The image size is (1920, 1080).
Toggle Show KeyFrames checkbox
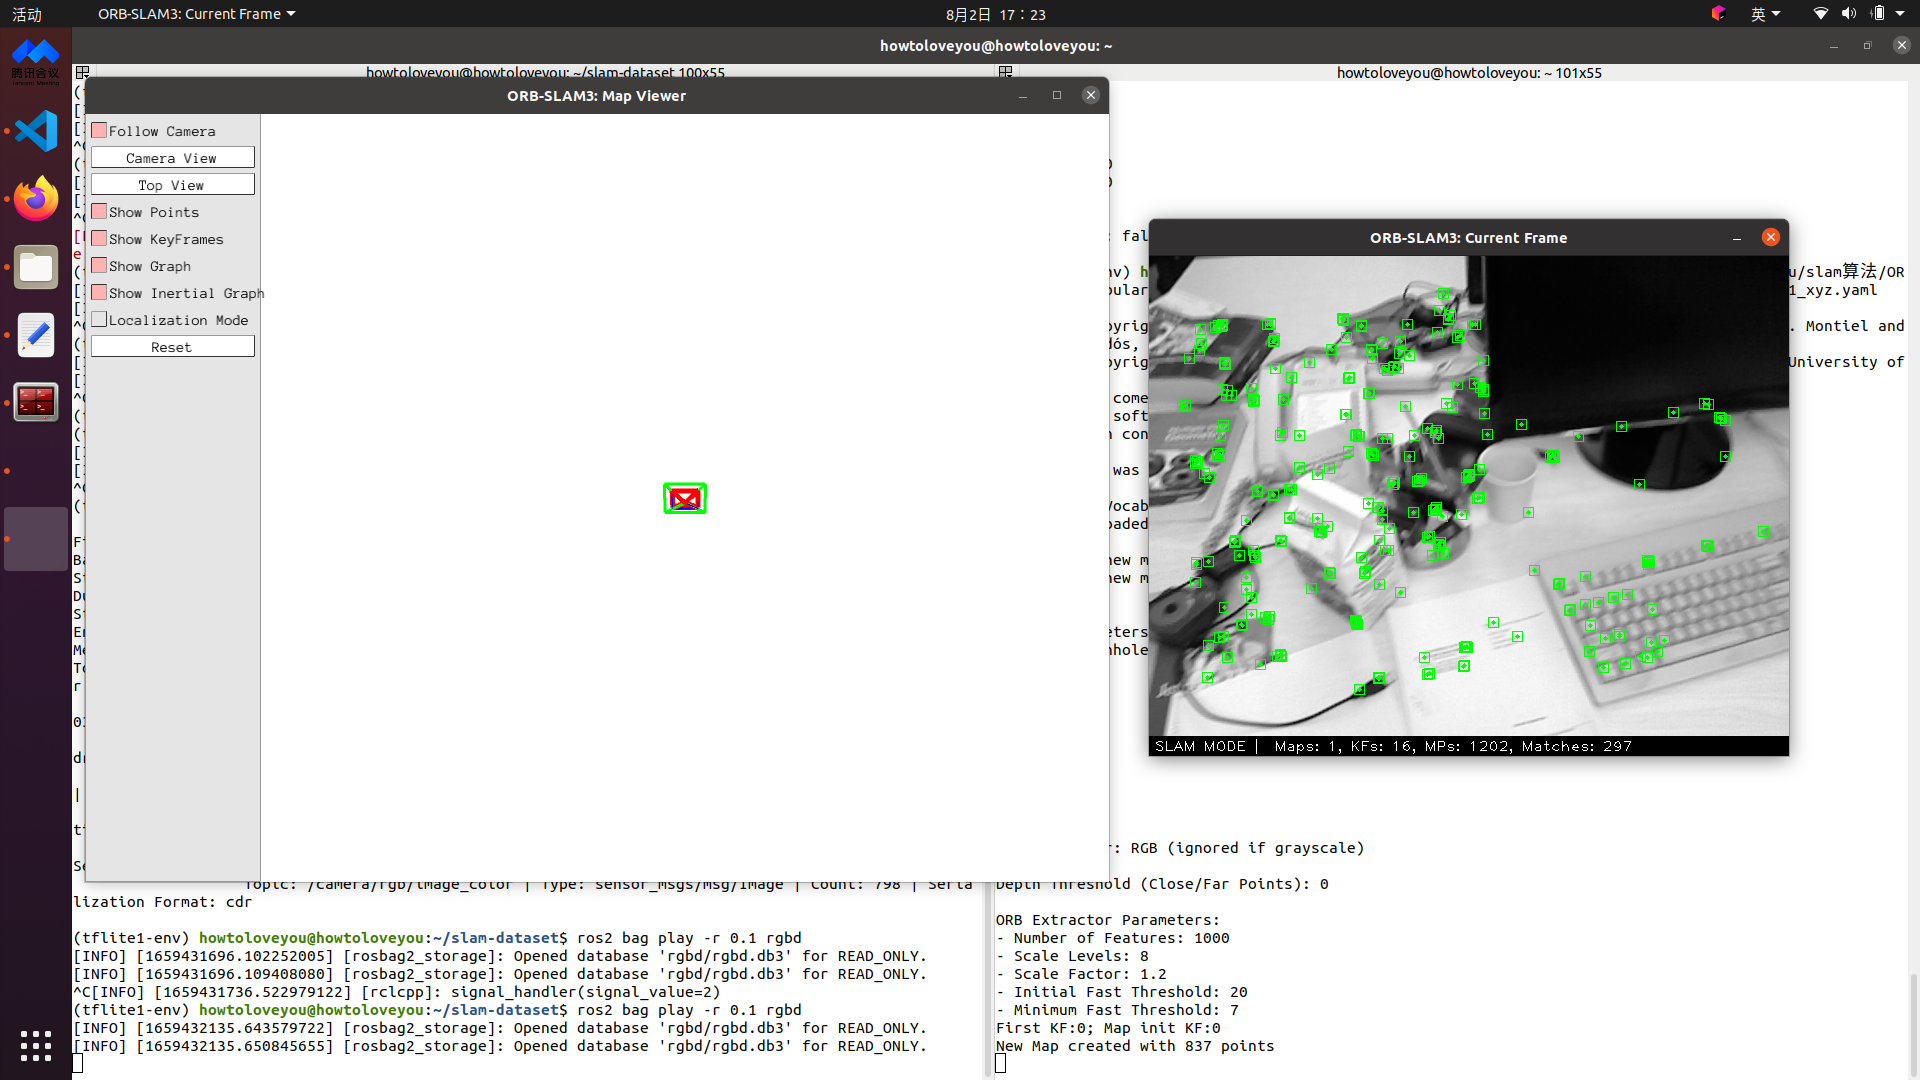click(99, 239)
